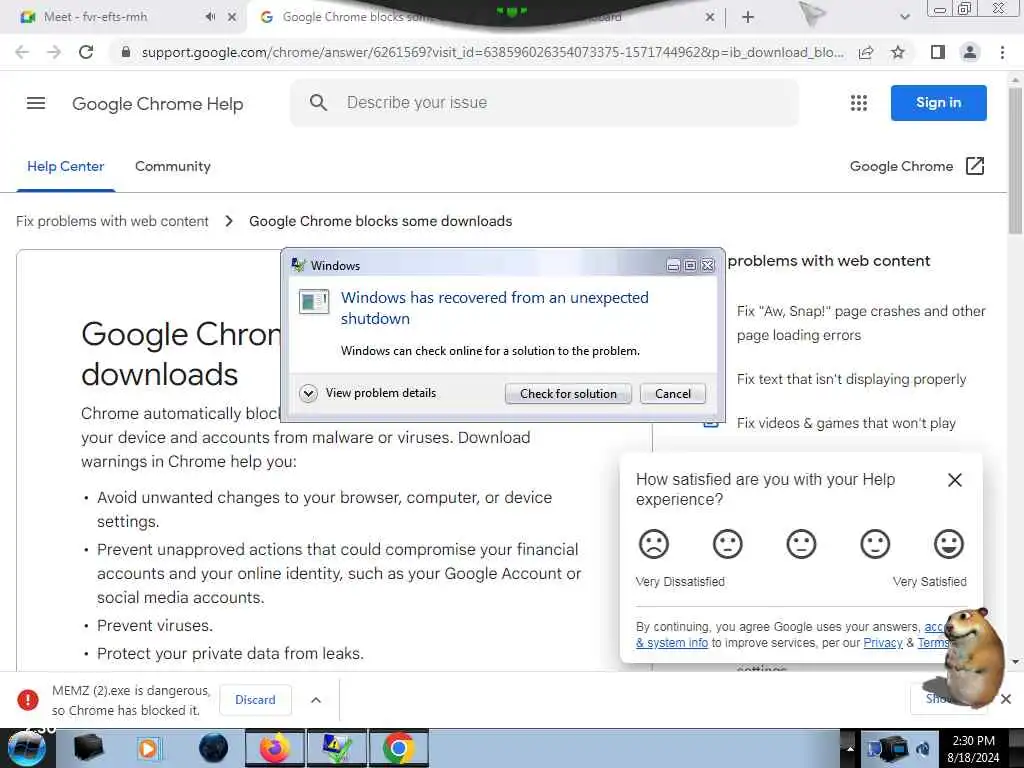This screenshot has width=1024, height=768.
Task: Bookmark this page with the star icon
Action: pos(898,52)
